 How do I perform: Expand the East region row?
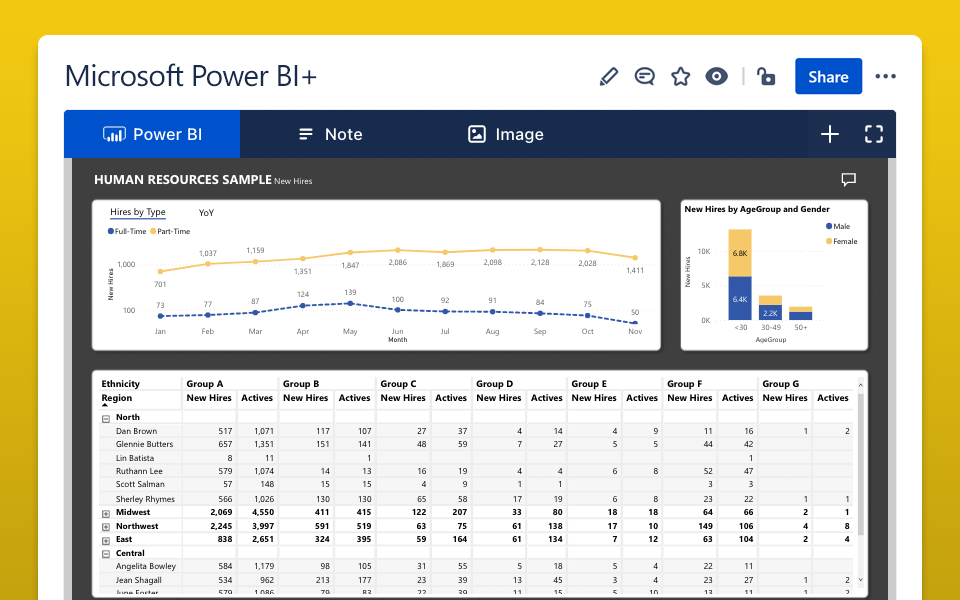(106, 541)
